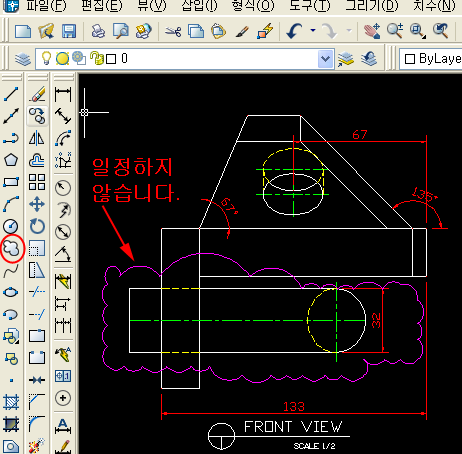Select the Diameter Dimension tool
Image resolution: width=462 pixels, height=454 pixels.
[x=63, y=232]
